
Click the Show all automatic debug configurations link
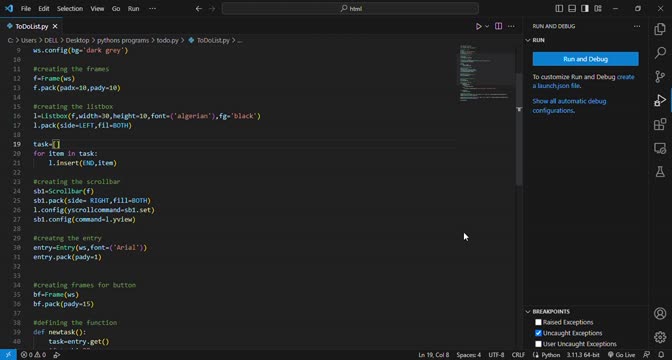(569, 106)
